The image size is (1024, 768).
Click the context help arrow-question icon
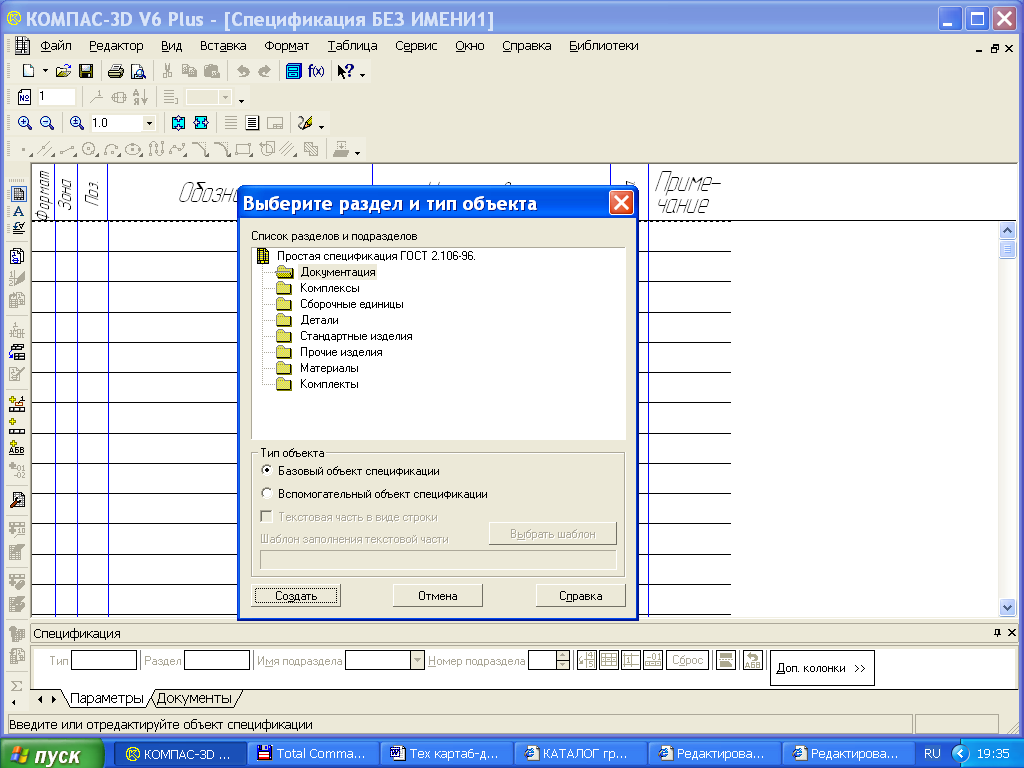click(x=345, y=71)
